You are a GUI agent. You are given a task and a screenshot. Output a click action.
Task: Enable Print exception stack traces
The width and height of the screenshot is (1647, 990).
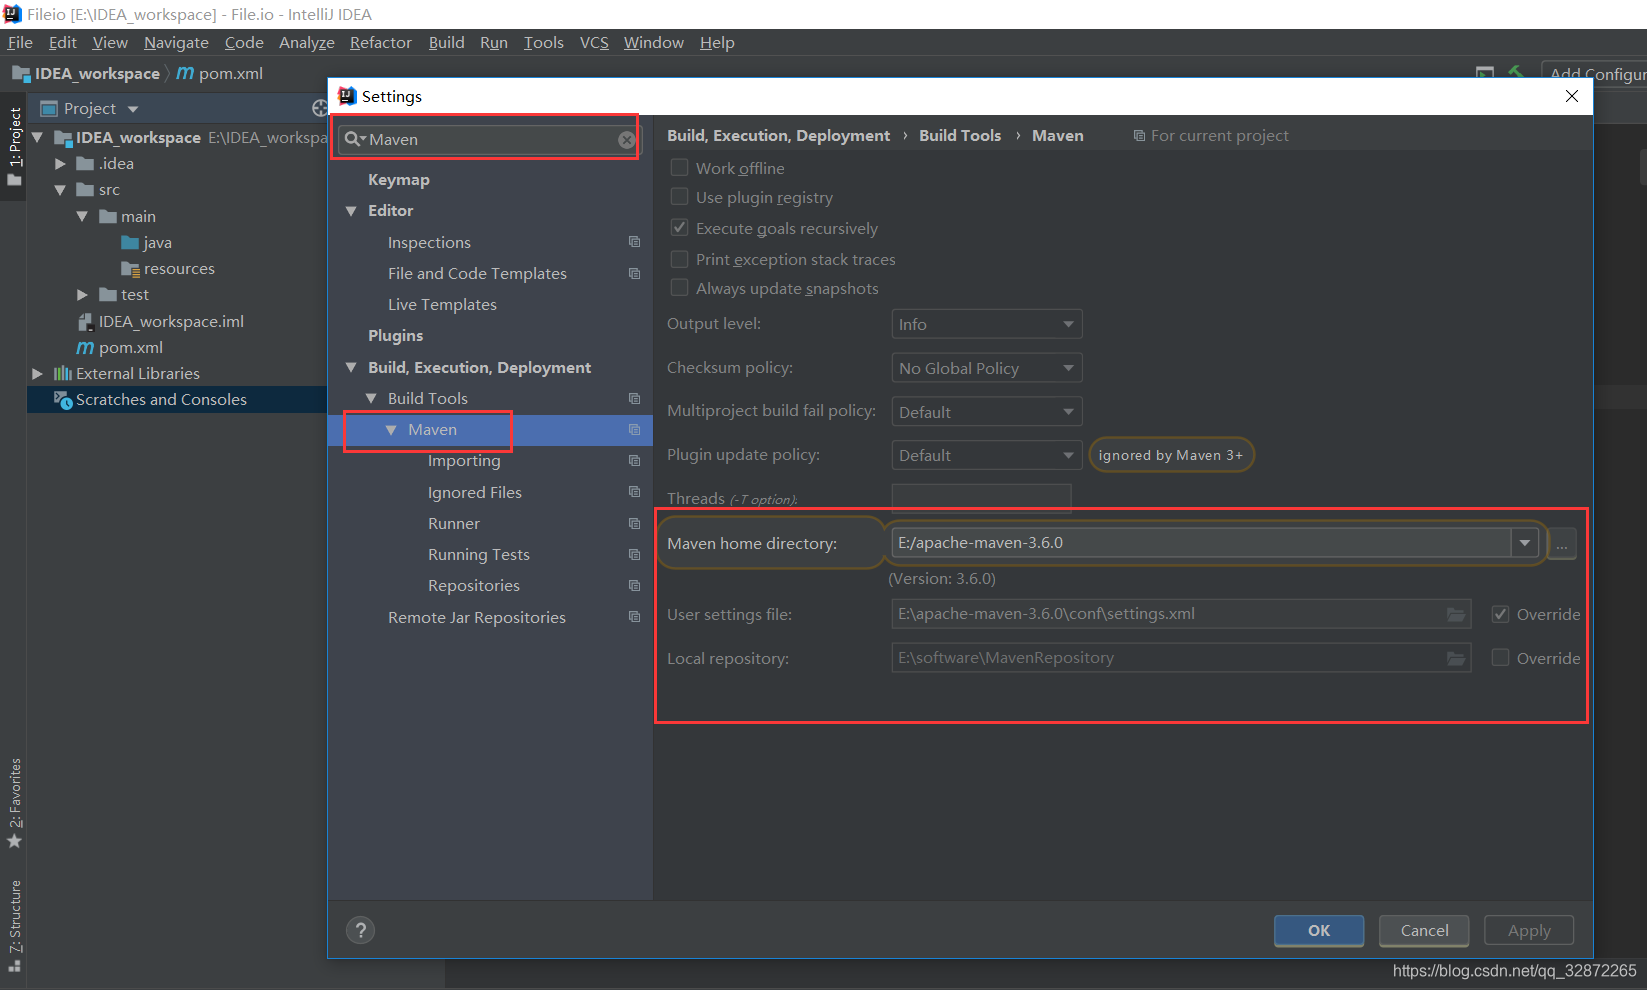[x=679, y=259]
